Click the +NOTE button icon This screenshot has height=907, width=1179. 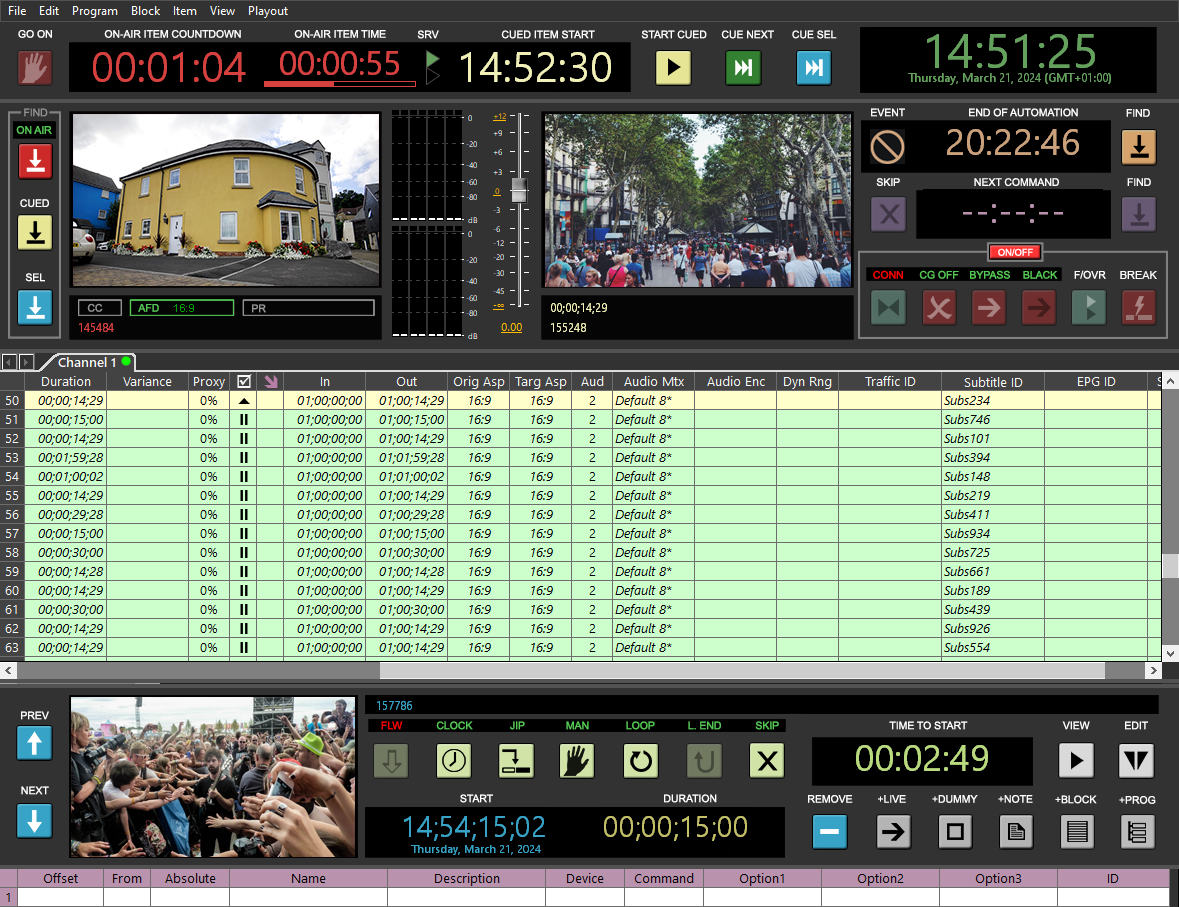click(x=1016, y=831)
